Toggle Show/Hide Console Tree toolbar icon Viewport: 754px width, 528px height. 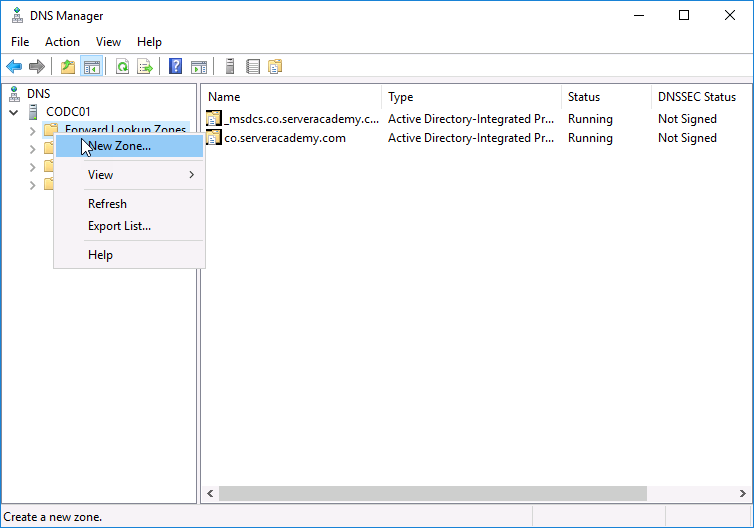coord(92,67)
